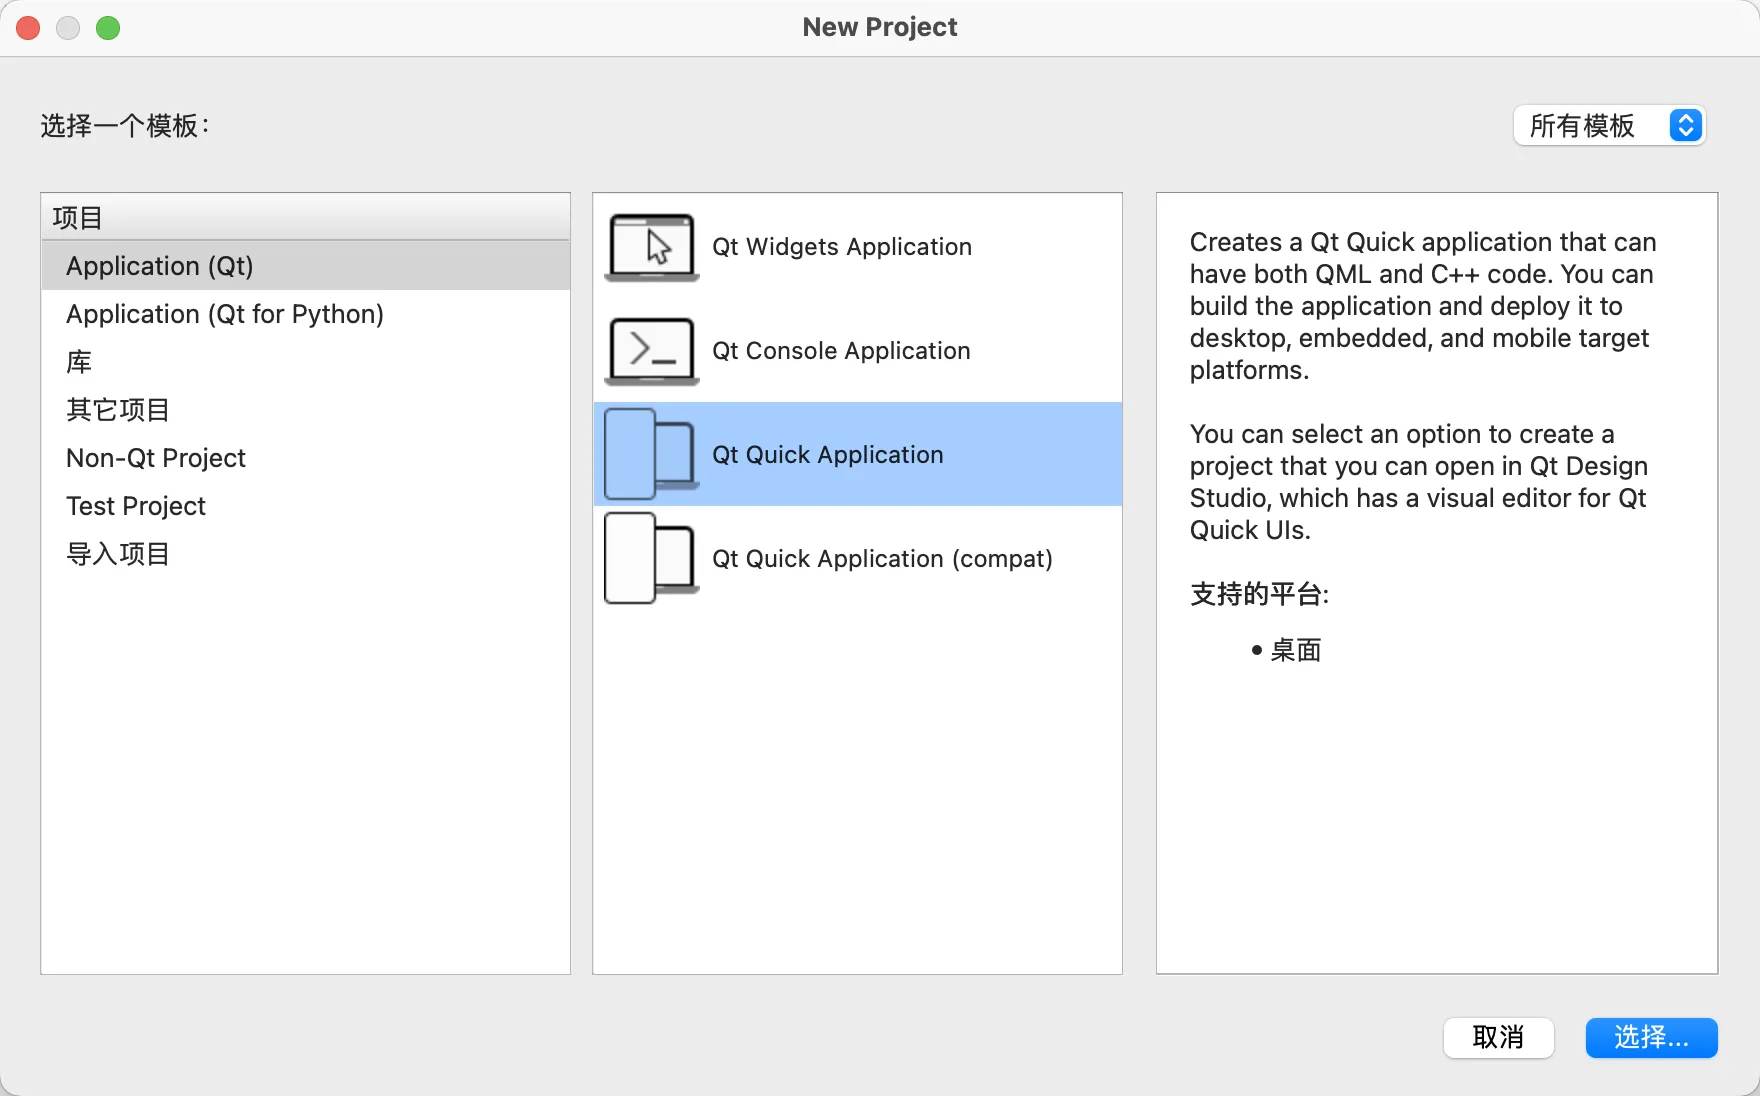Close the New Project dialog with the red button
The image size is (1760, 1096).
(28, 28)
